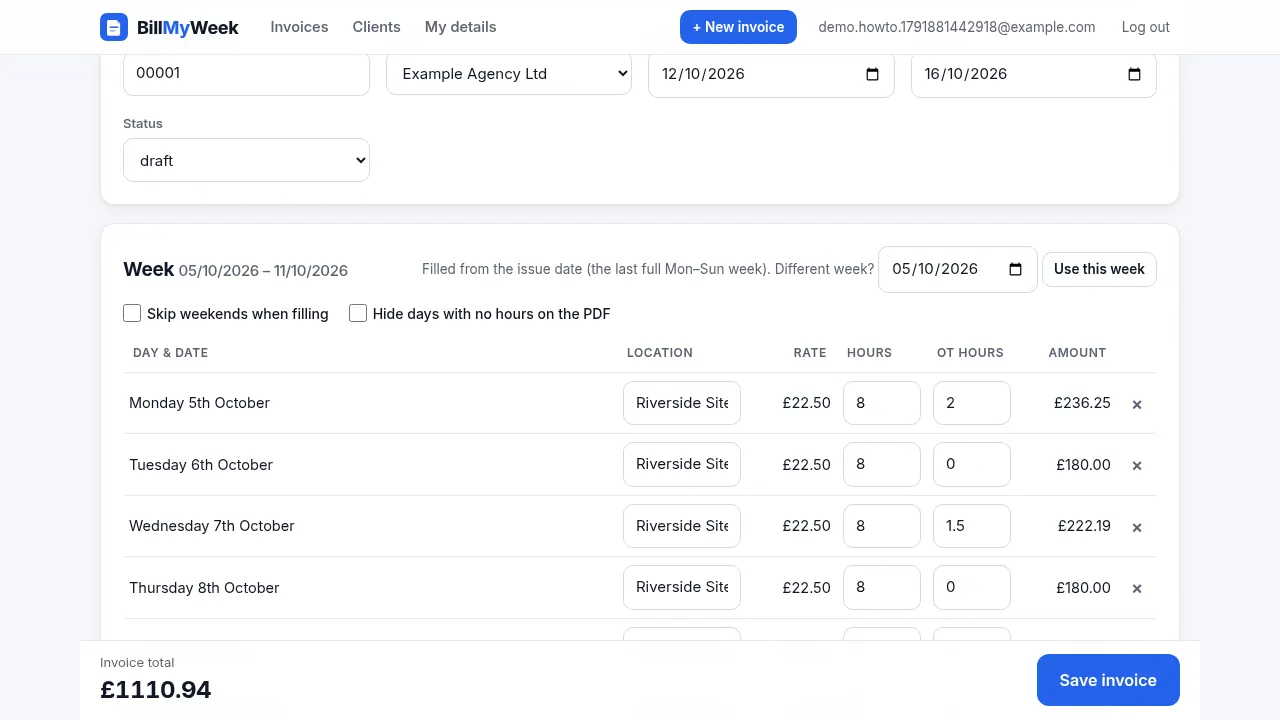Screen dimensions: 1280x720
Task: Click the user email demo.howto address
Action: (x=956, y=27)
